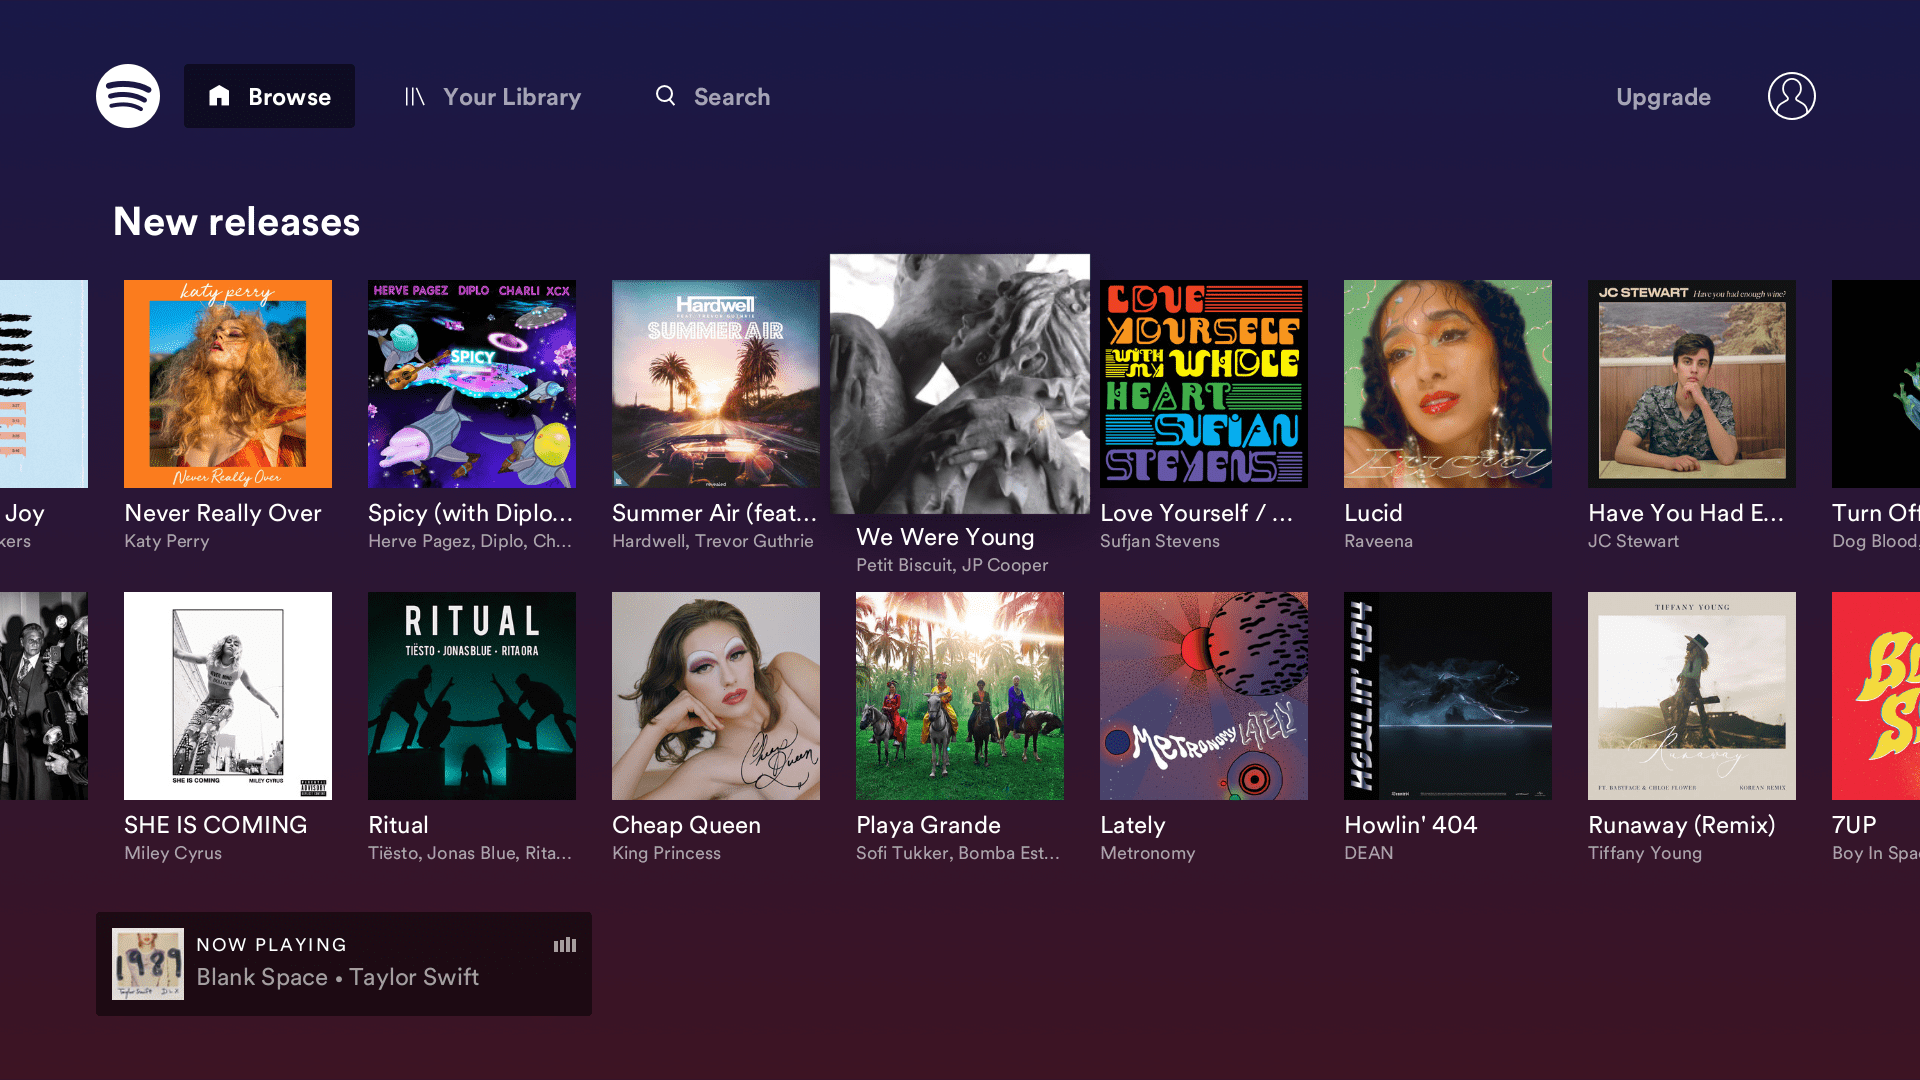Open the Now Playing Blank Space bar
The height and width of the screenshot is (1080, 1920).
click(344, 964)
